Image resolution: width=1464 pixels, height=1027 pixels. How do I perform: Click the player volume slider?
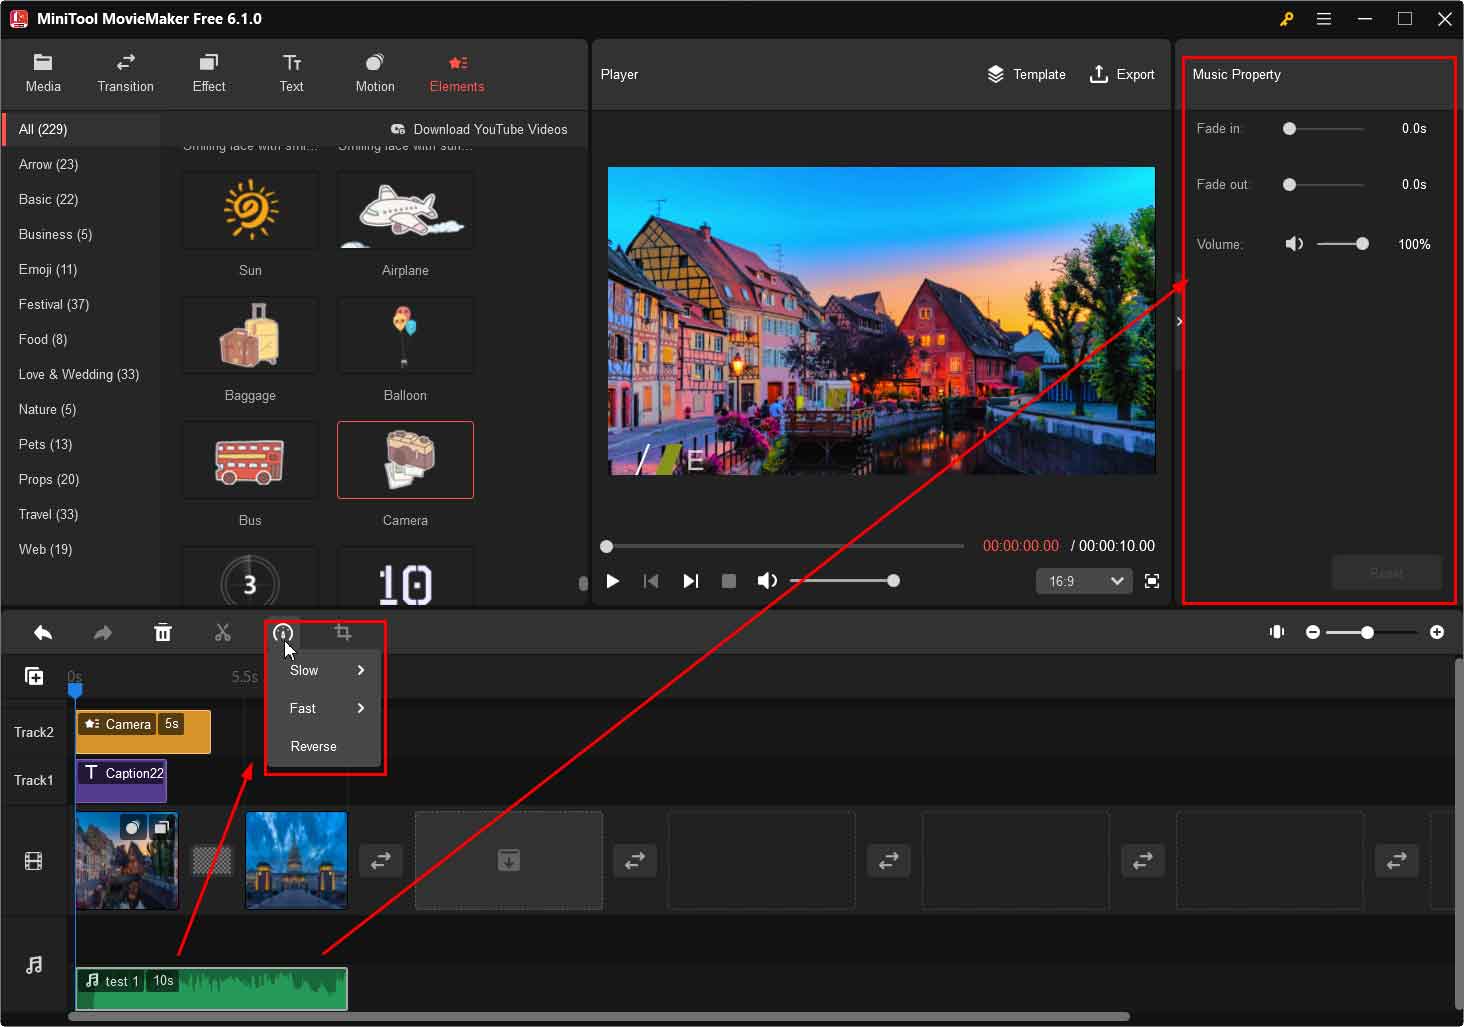(x=844, y=581)
